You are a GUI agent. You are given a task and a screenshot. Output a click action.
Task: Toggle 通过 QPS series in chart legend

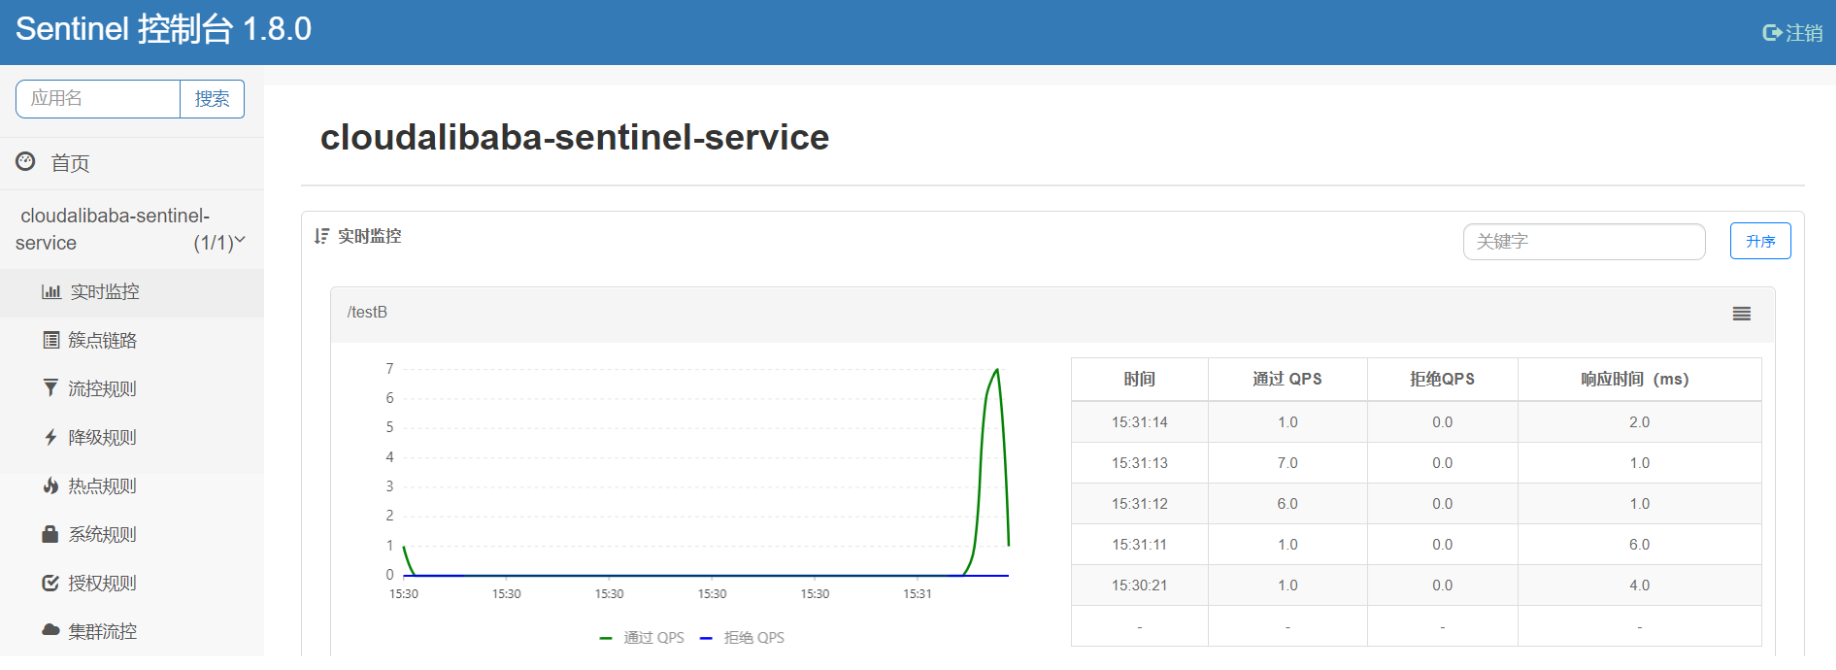[643, 638]
